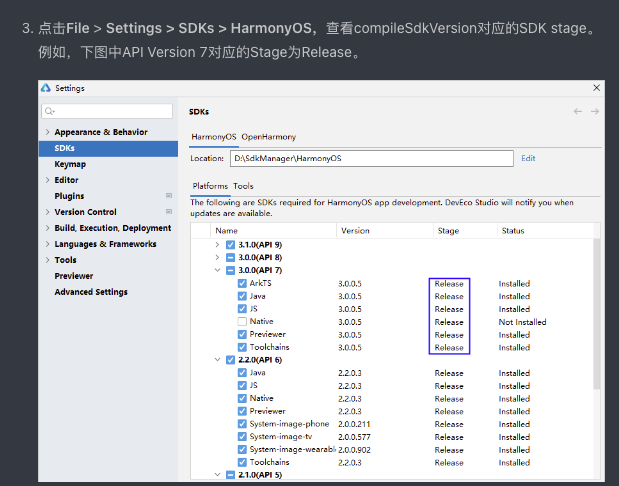Toggle the 3.1.0(API 9) checkbox
The height and width of the screenshot is (486, 619).
point(231,245)
